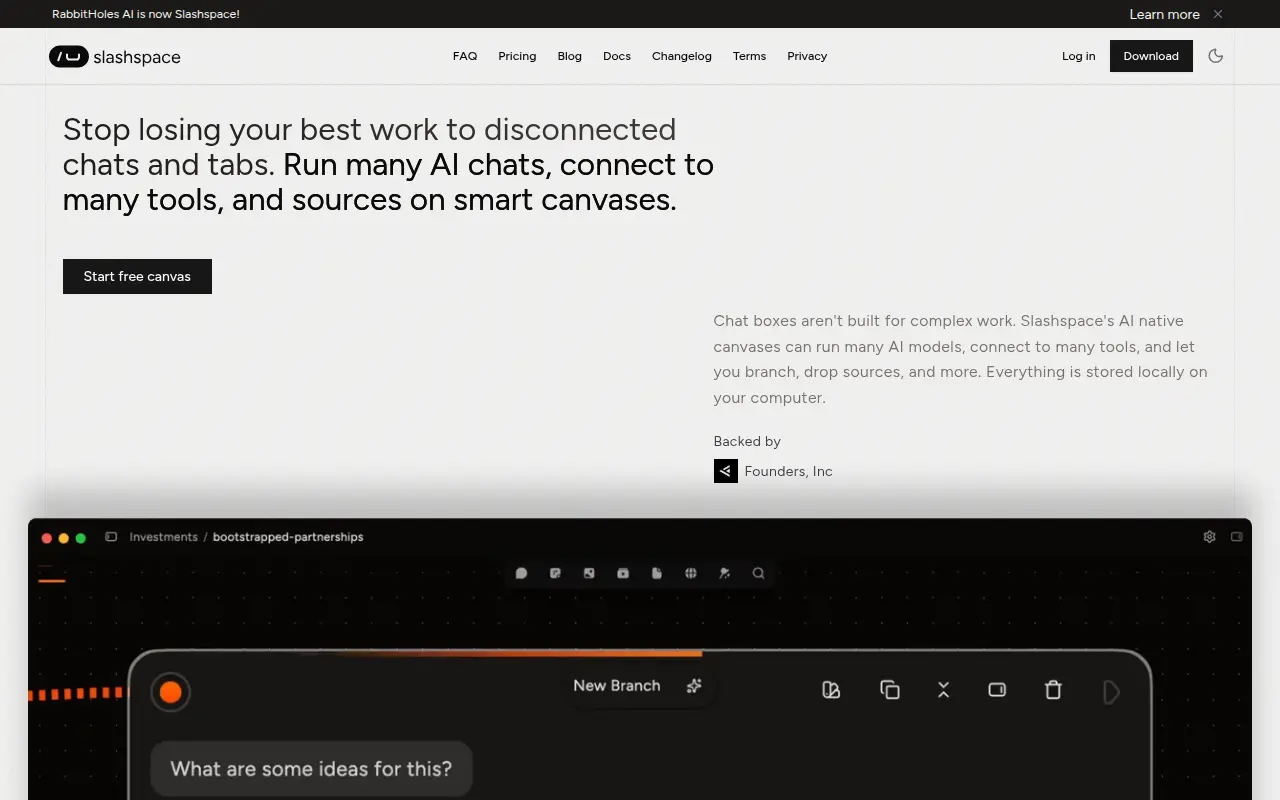Click the Download button
The image size is (1280, 800).
[1151, 56]
